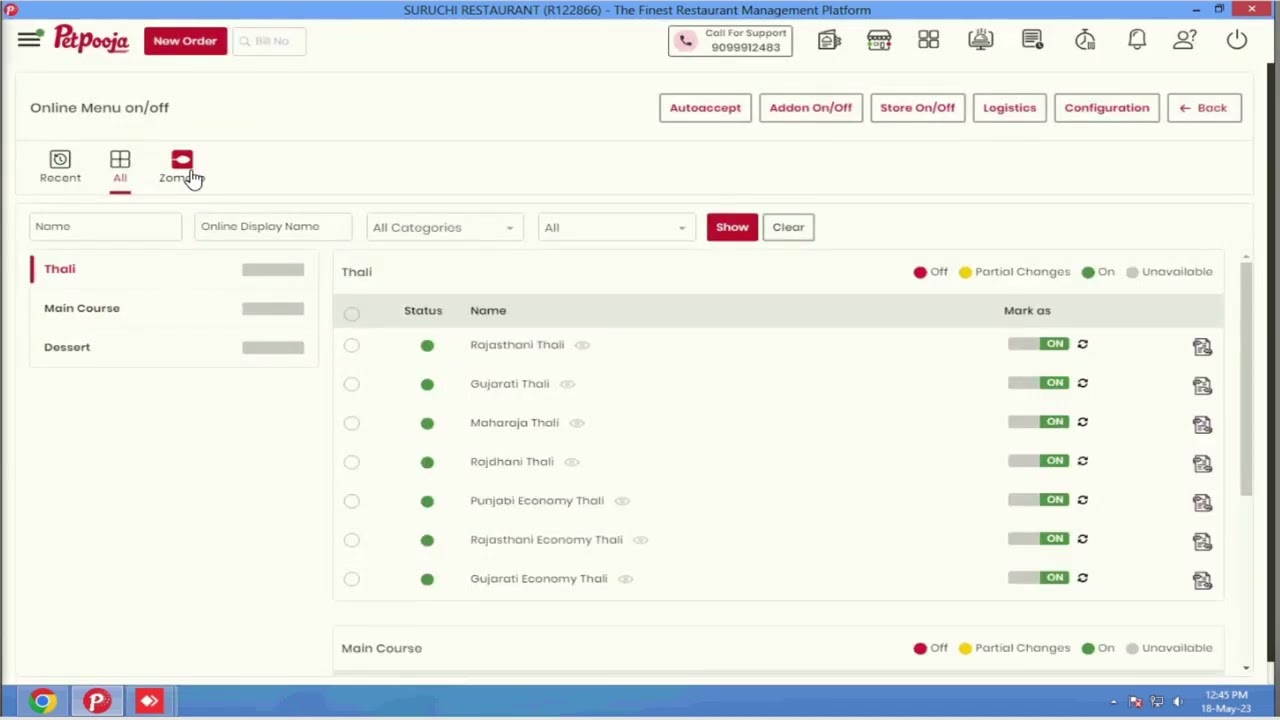Open the table view grid icon
The height and width of the screenshot is (720, 1280).
coord(929,40)
